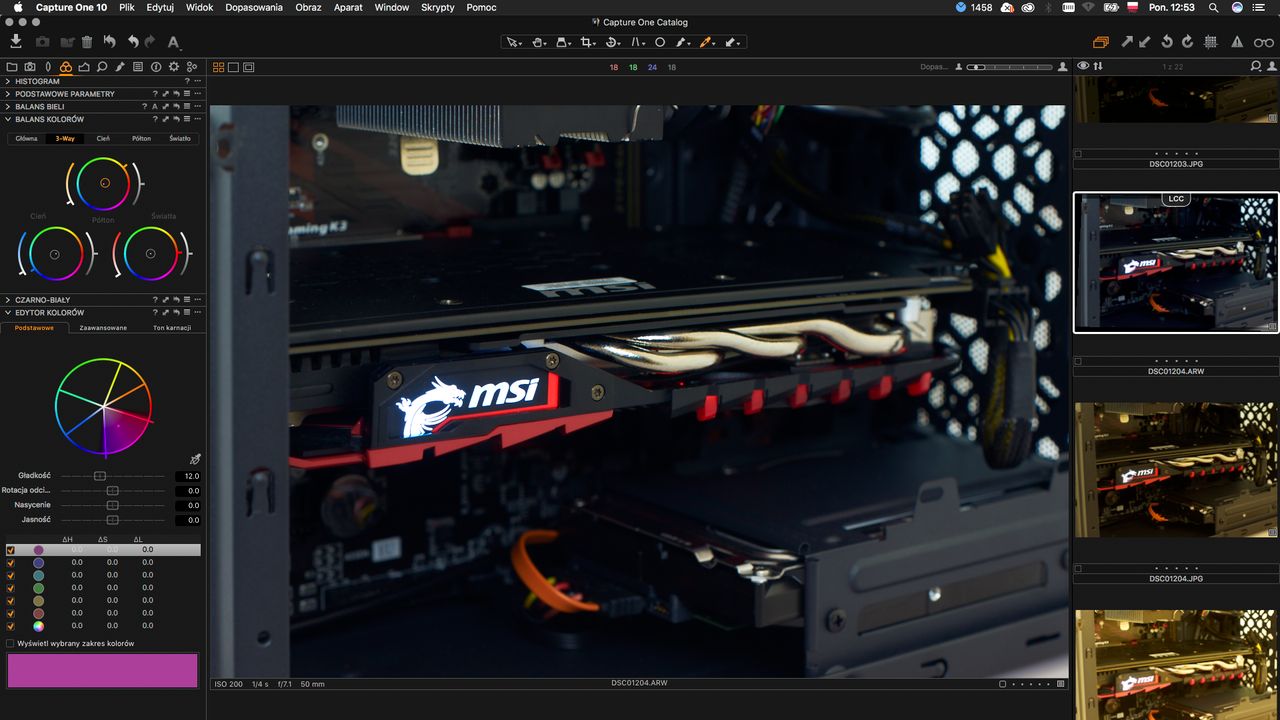
Task: Uncheck the purple color range checkbox
Action: [x=11, y=550]
